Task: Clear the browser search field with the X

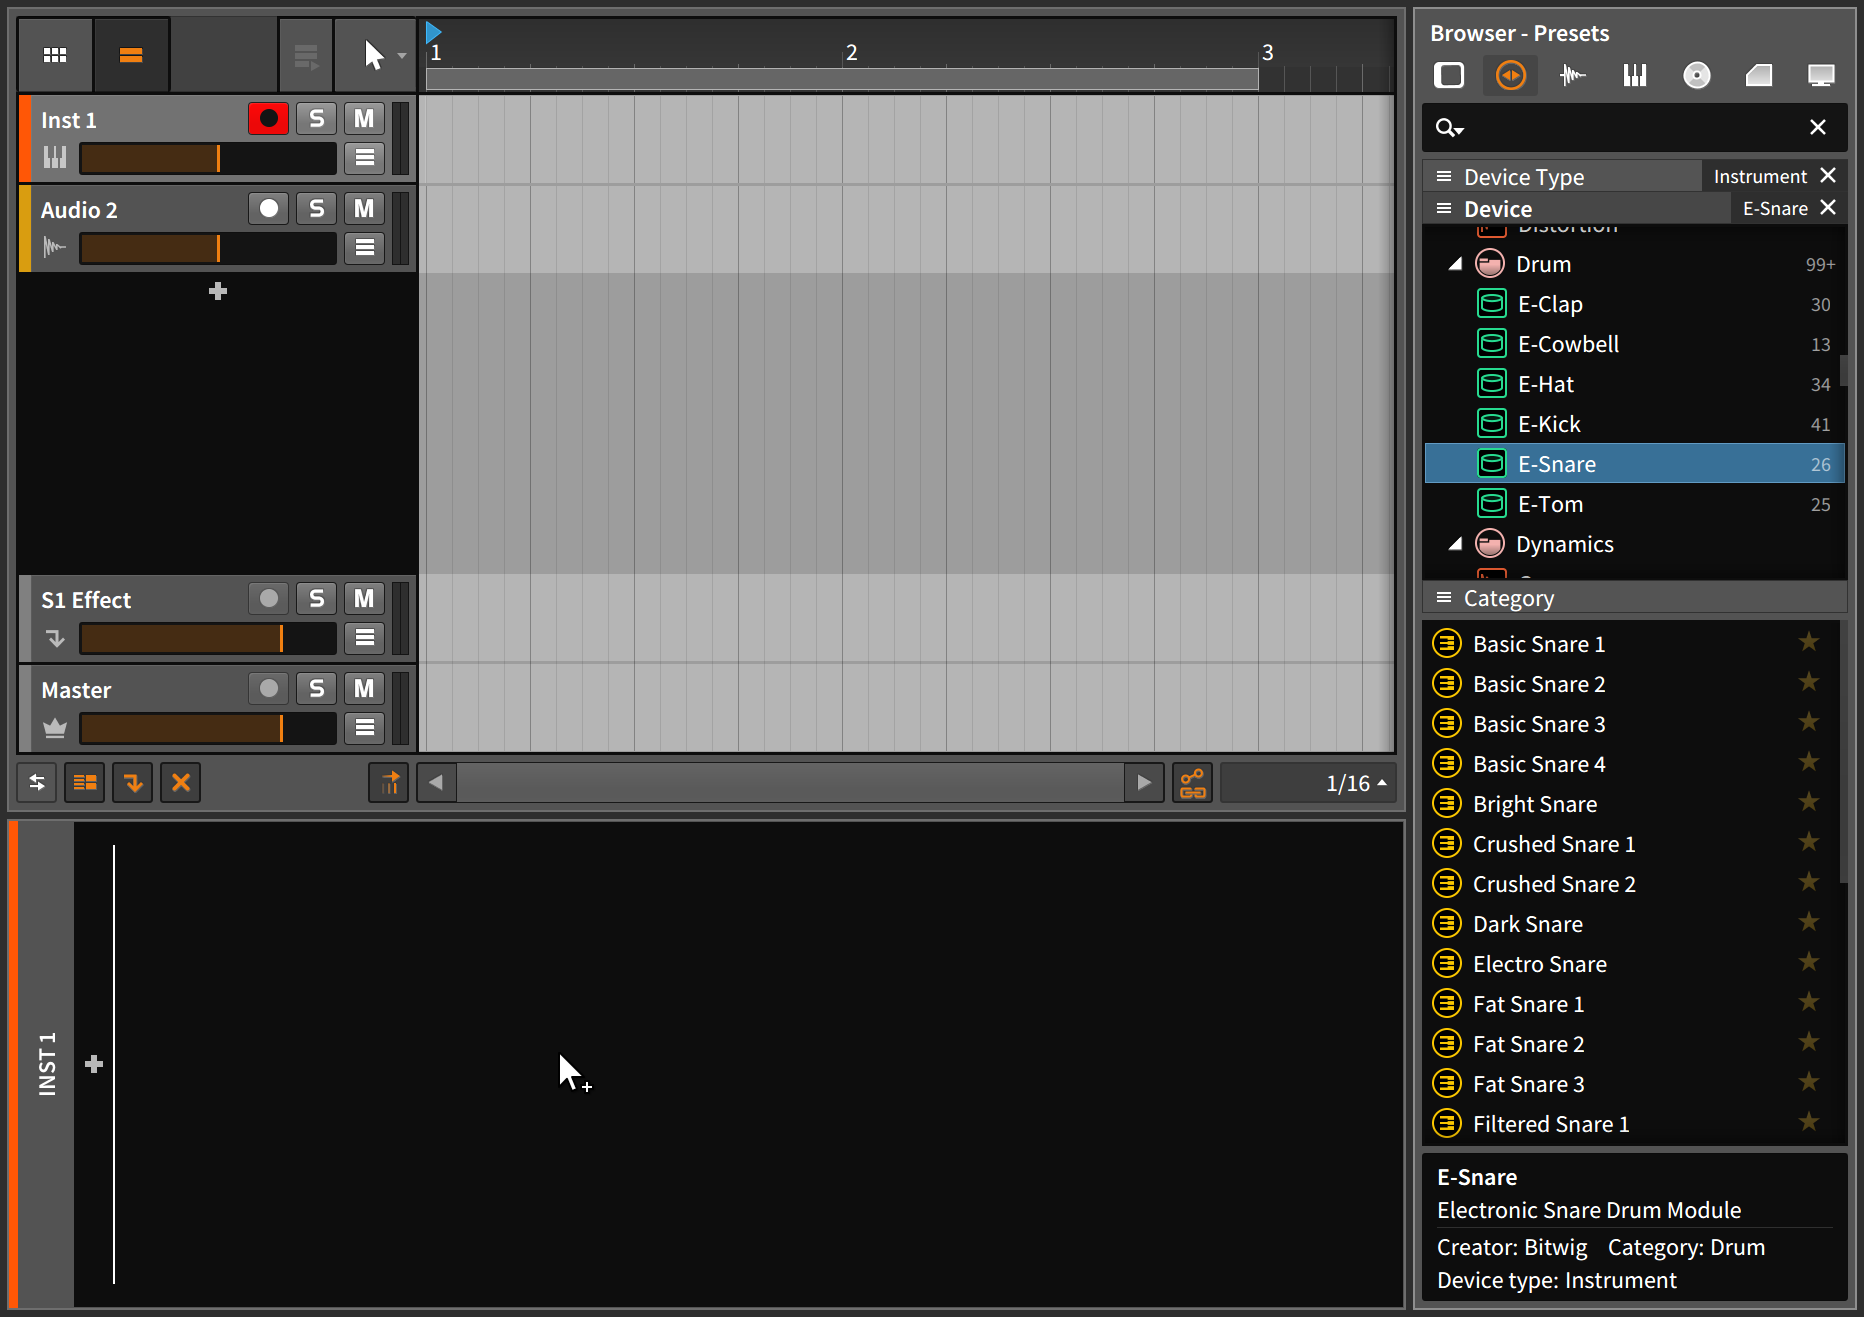Action: pyautogui.click(x=1817, y=127)
